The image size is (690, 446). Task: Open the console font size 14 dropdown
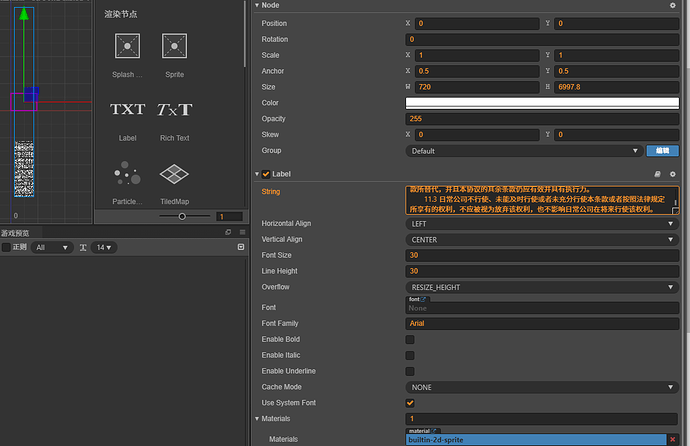(104, 248)
